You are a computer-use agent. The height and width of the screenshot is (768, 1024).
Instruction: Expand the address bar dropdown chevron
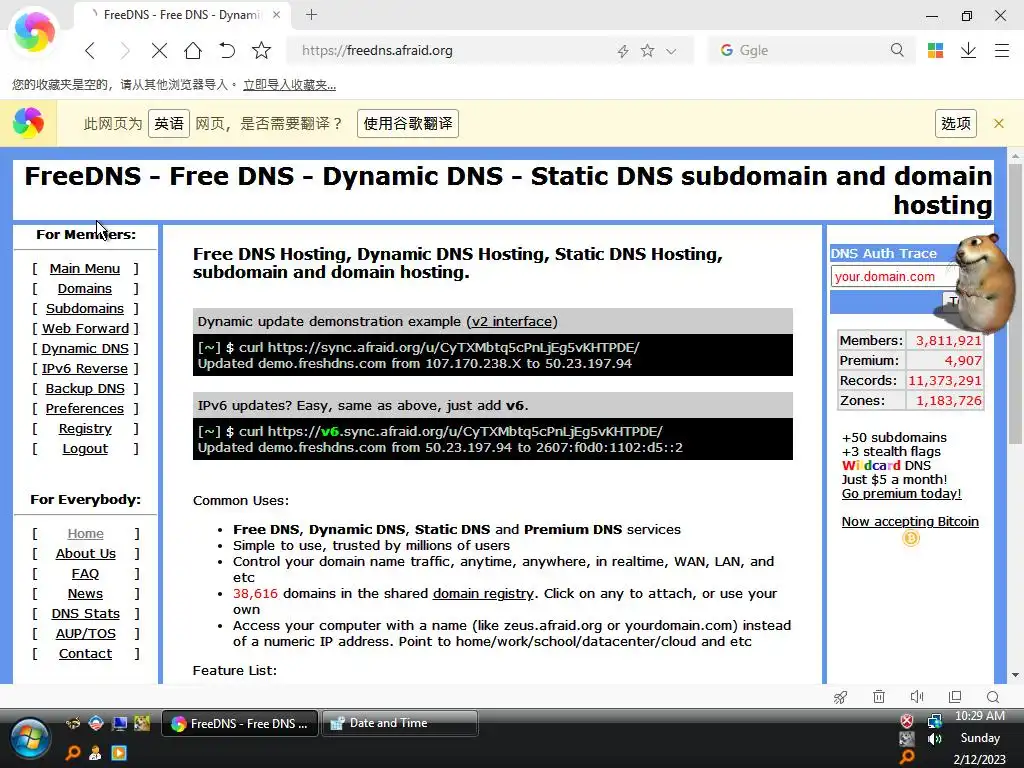point(671,51)
